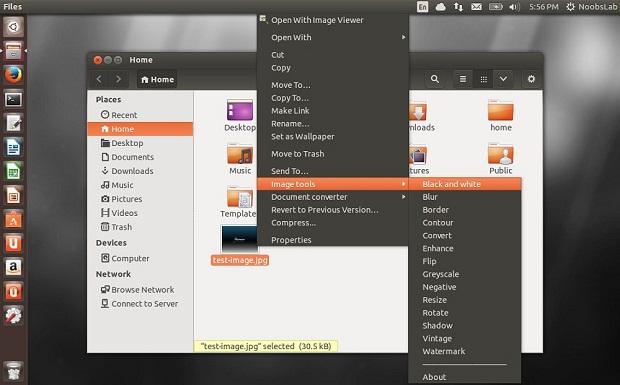Select Greyscale in Image tools submenu

click(x=465, y=274)
